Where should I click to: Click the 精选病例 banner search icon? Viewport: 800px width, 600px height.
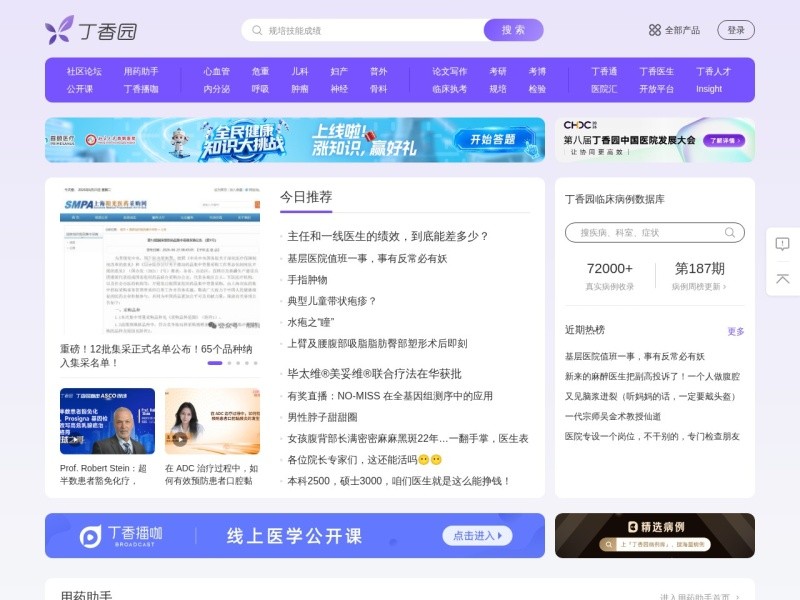(x=609, y=544)
